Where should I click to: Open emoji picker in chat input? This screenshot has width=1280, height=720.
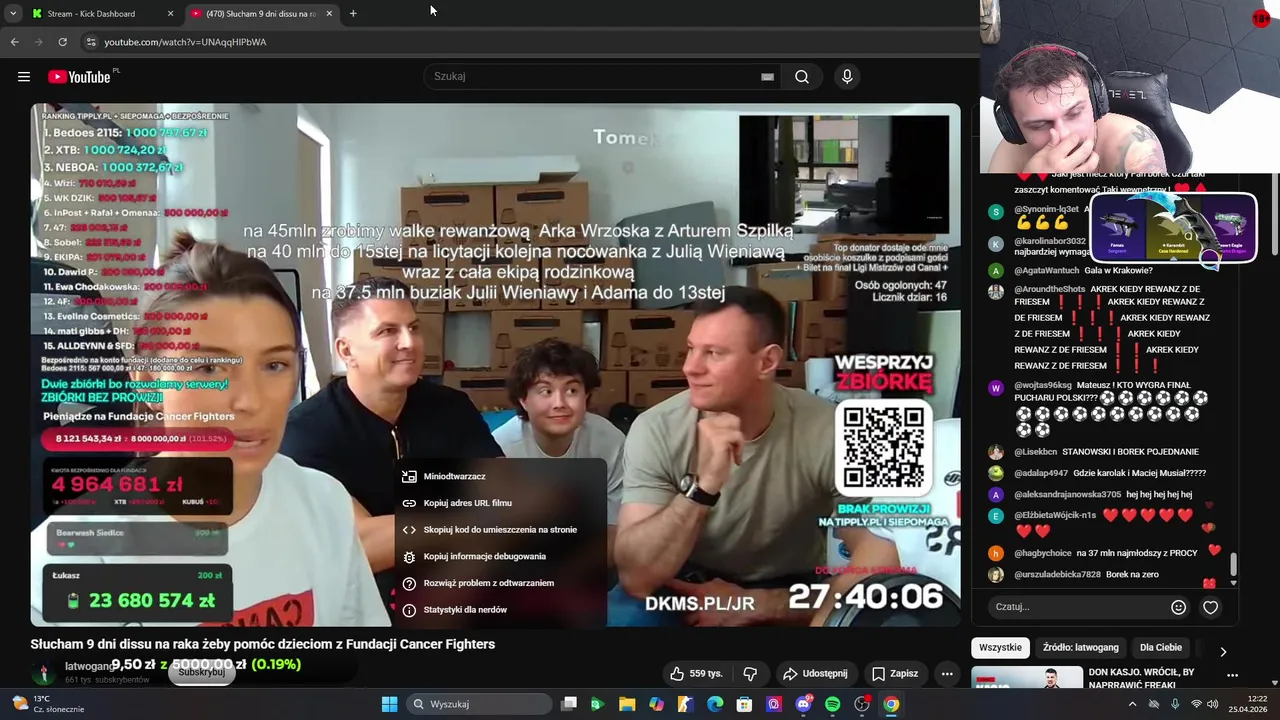click(x=1178, y=607)
